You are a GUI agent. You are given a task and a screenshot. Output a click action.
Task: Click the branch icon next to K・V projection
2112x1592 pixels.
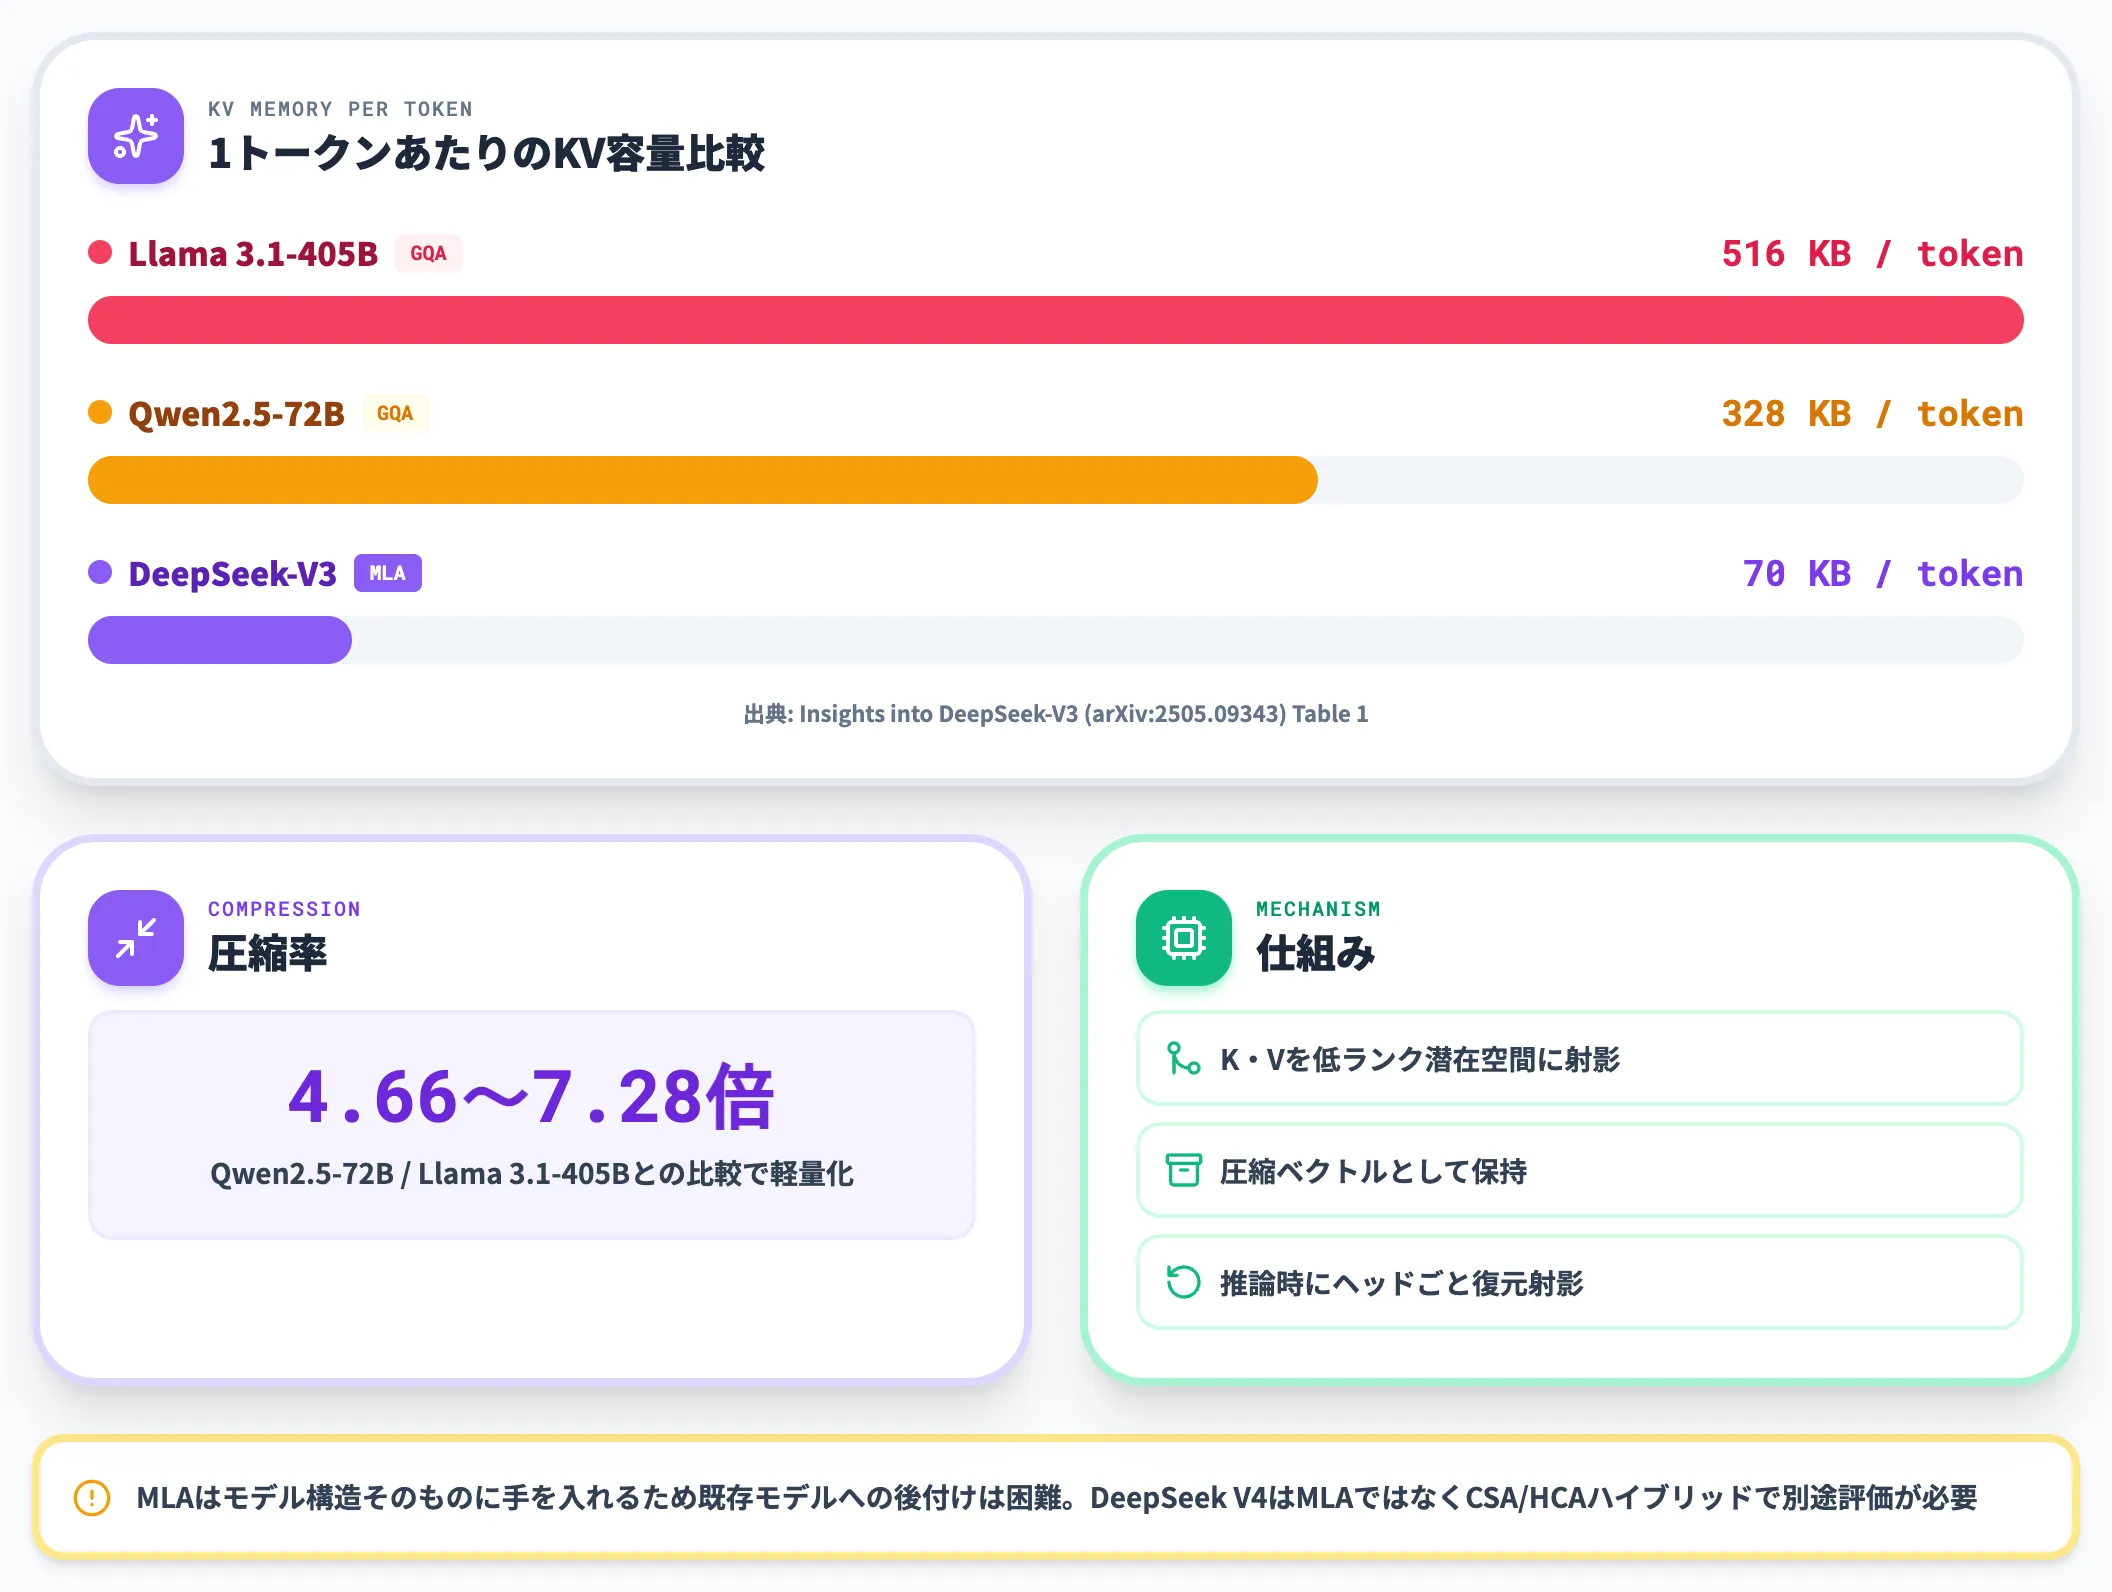1184,1059
